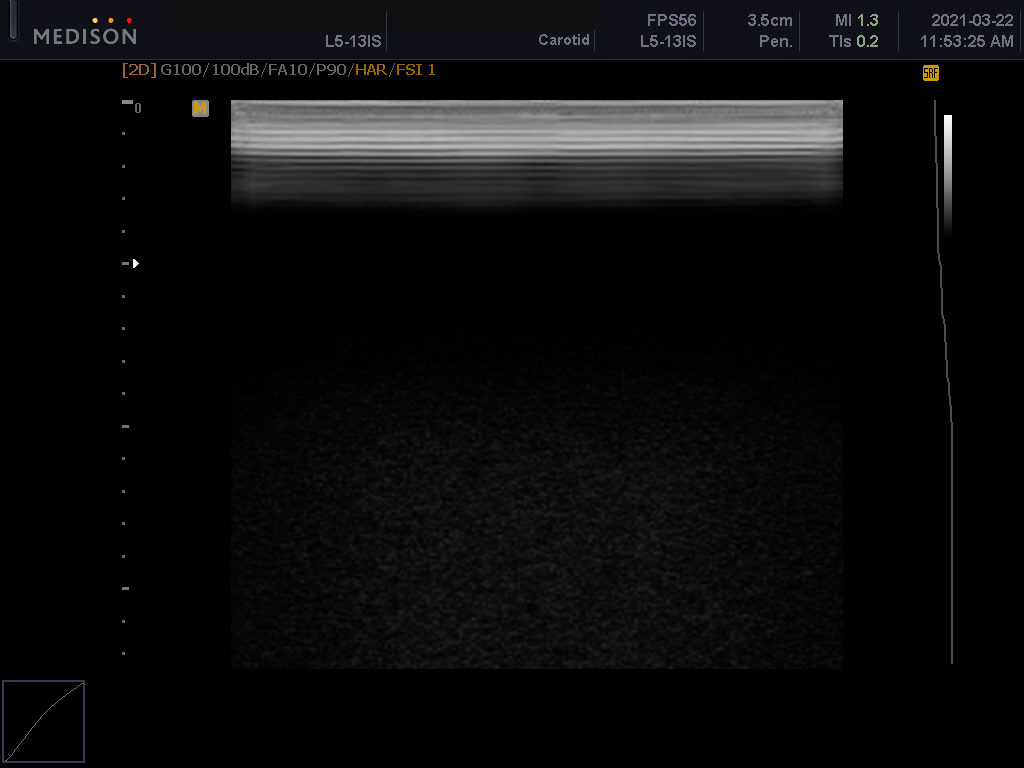Select the [2D] mode label
The width and height of the screenshot is (1024, 768).
click(x=139, y=70)
